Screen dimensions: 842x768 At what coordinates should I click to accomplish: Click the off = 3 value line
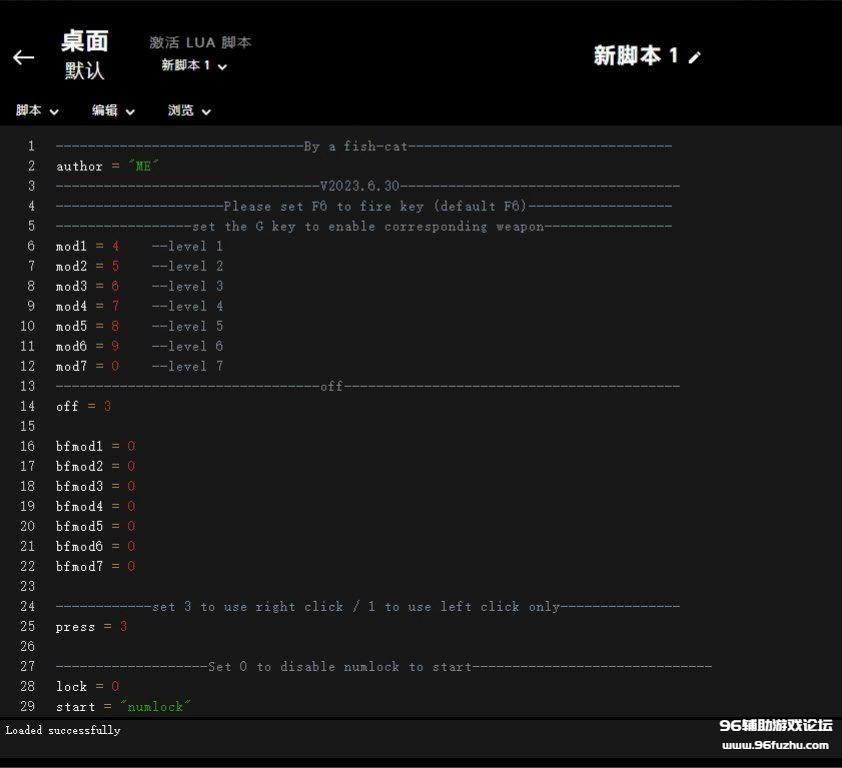tap(84, 406)
